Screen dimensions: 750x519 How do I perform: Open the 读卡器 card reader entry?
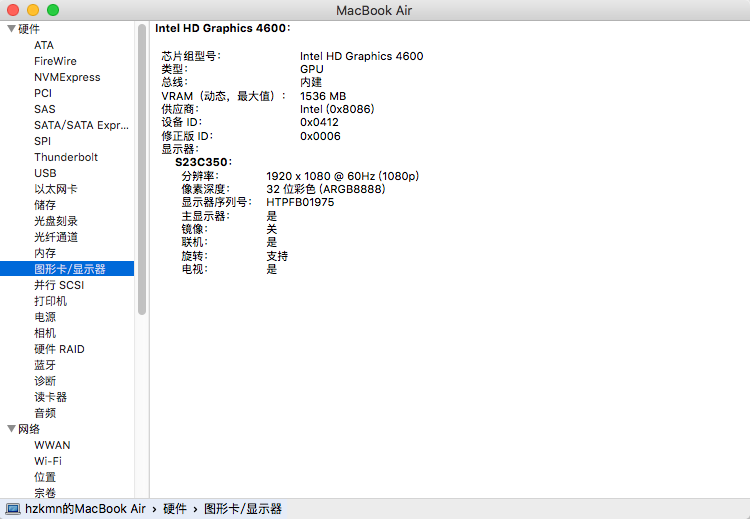pyautogui.click(x=50, y=397)
